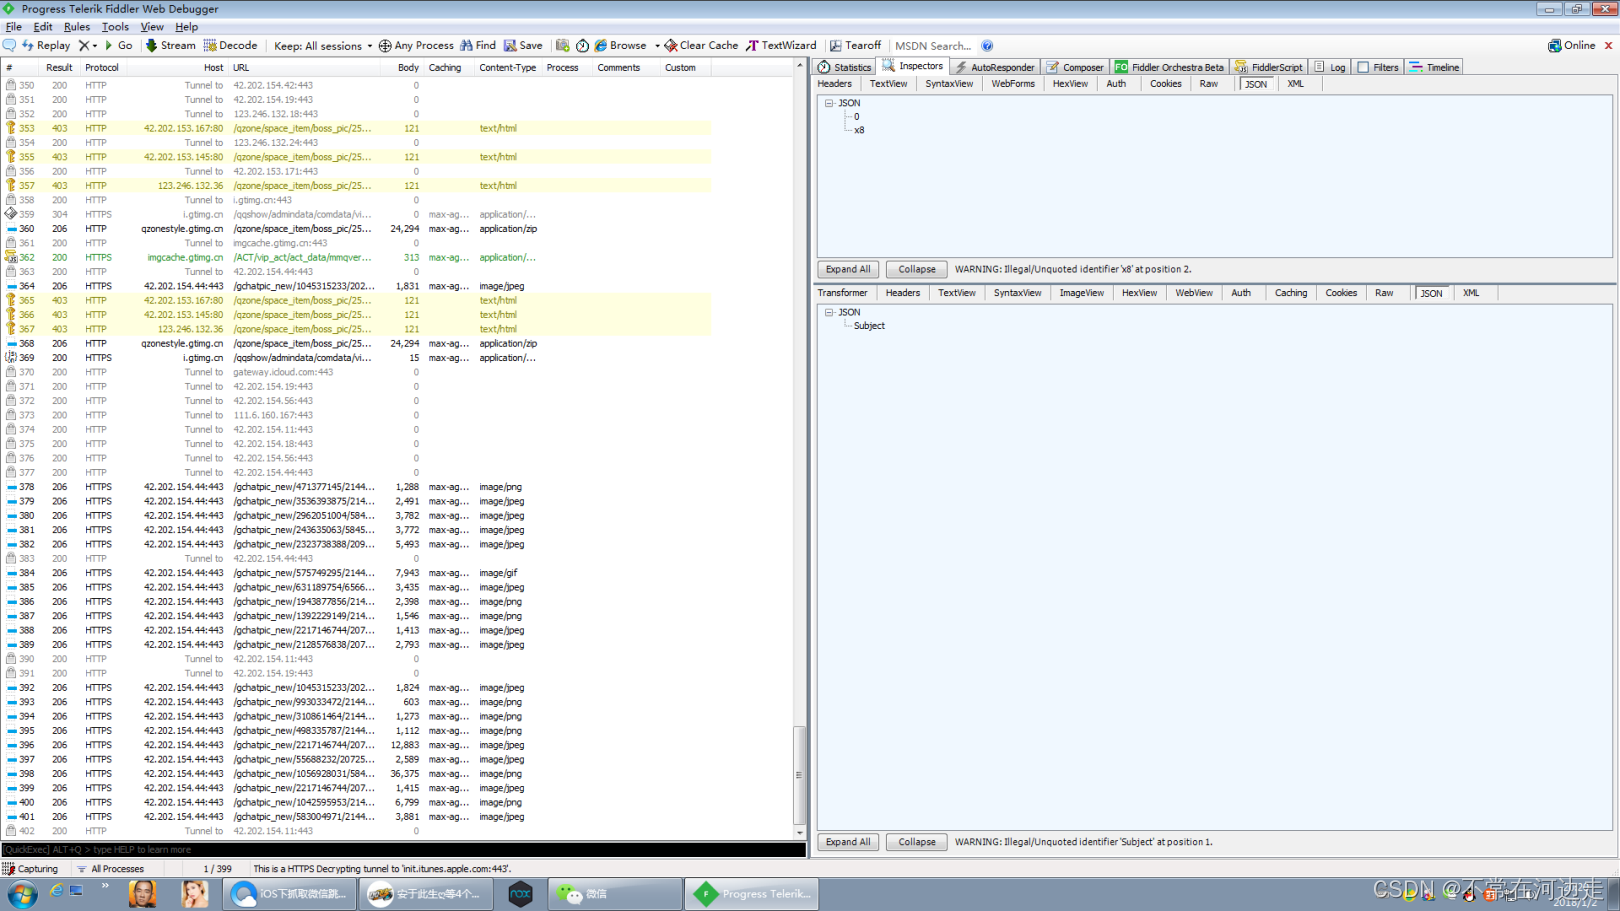Open the FiddlerScript tab
The image size is (1620, 911).
[1269, 67]
